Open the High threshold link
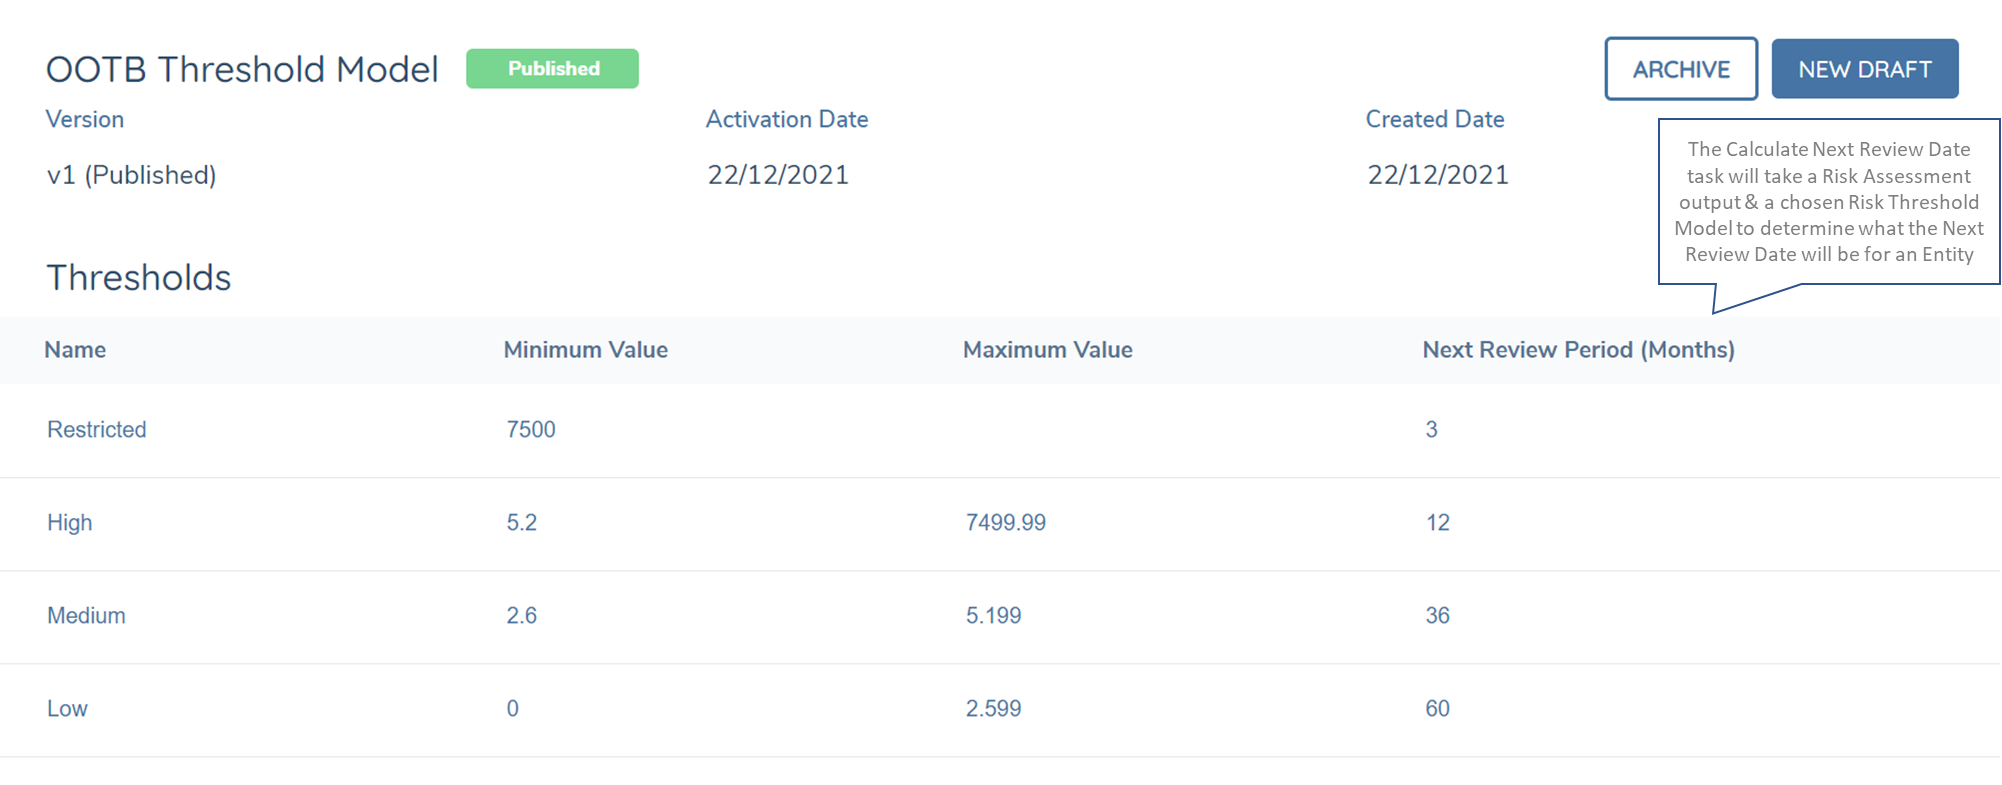 (70, 522)
